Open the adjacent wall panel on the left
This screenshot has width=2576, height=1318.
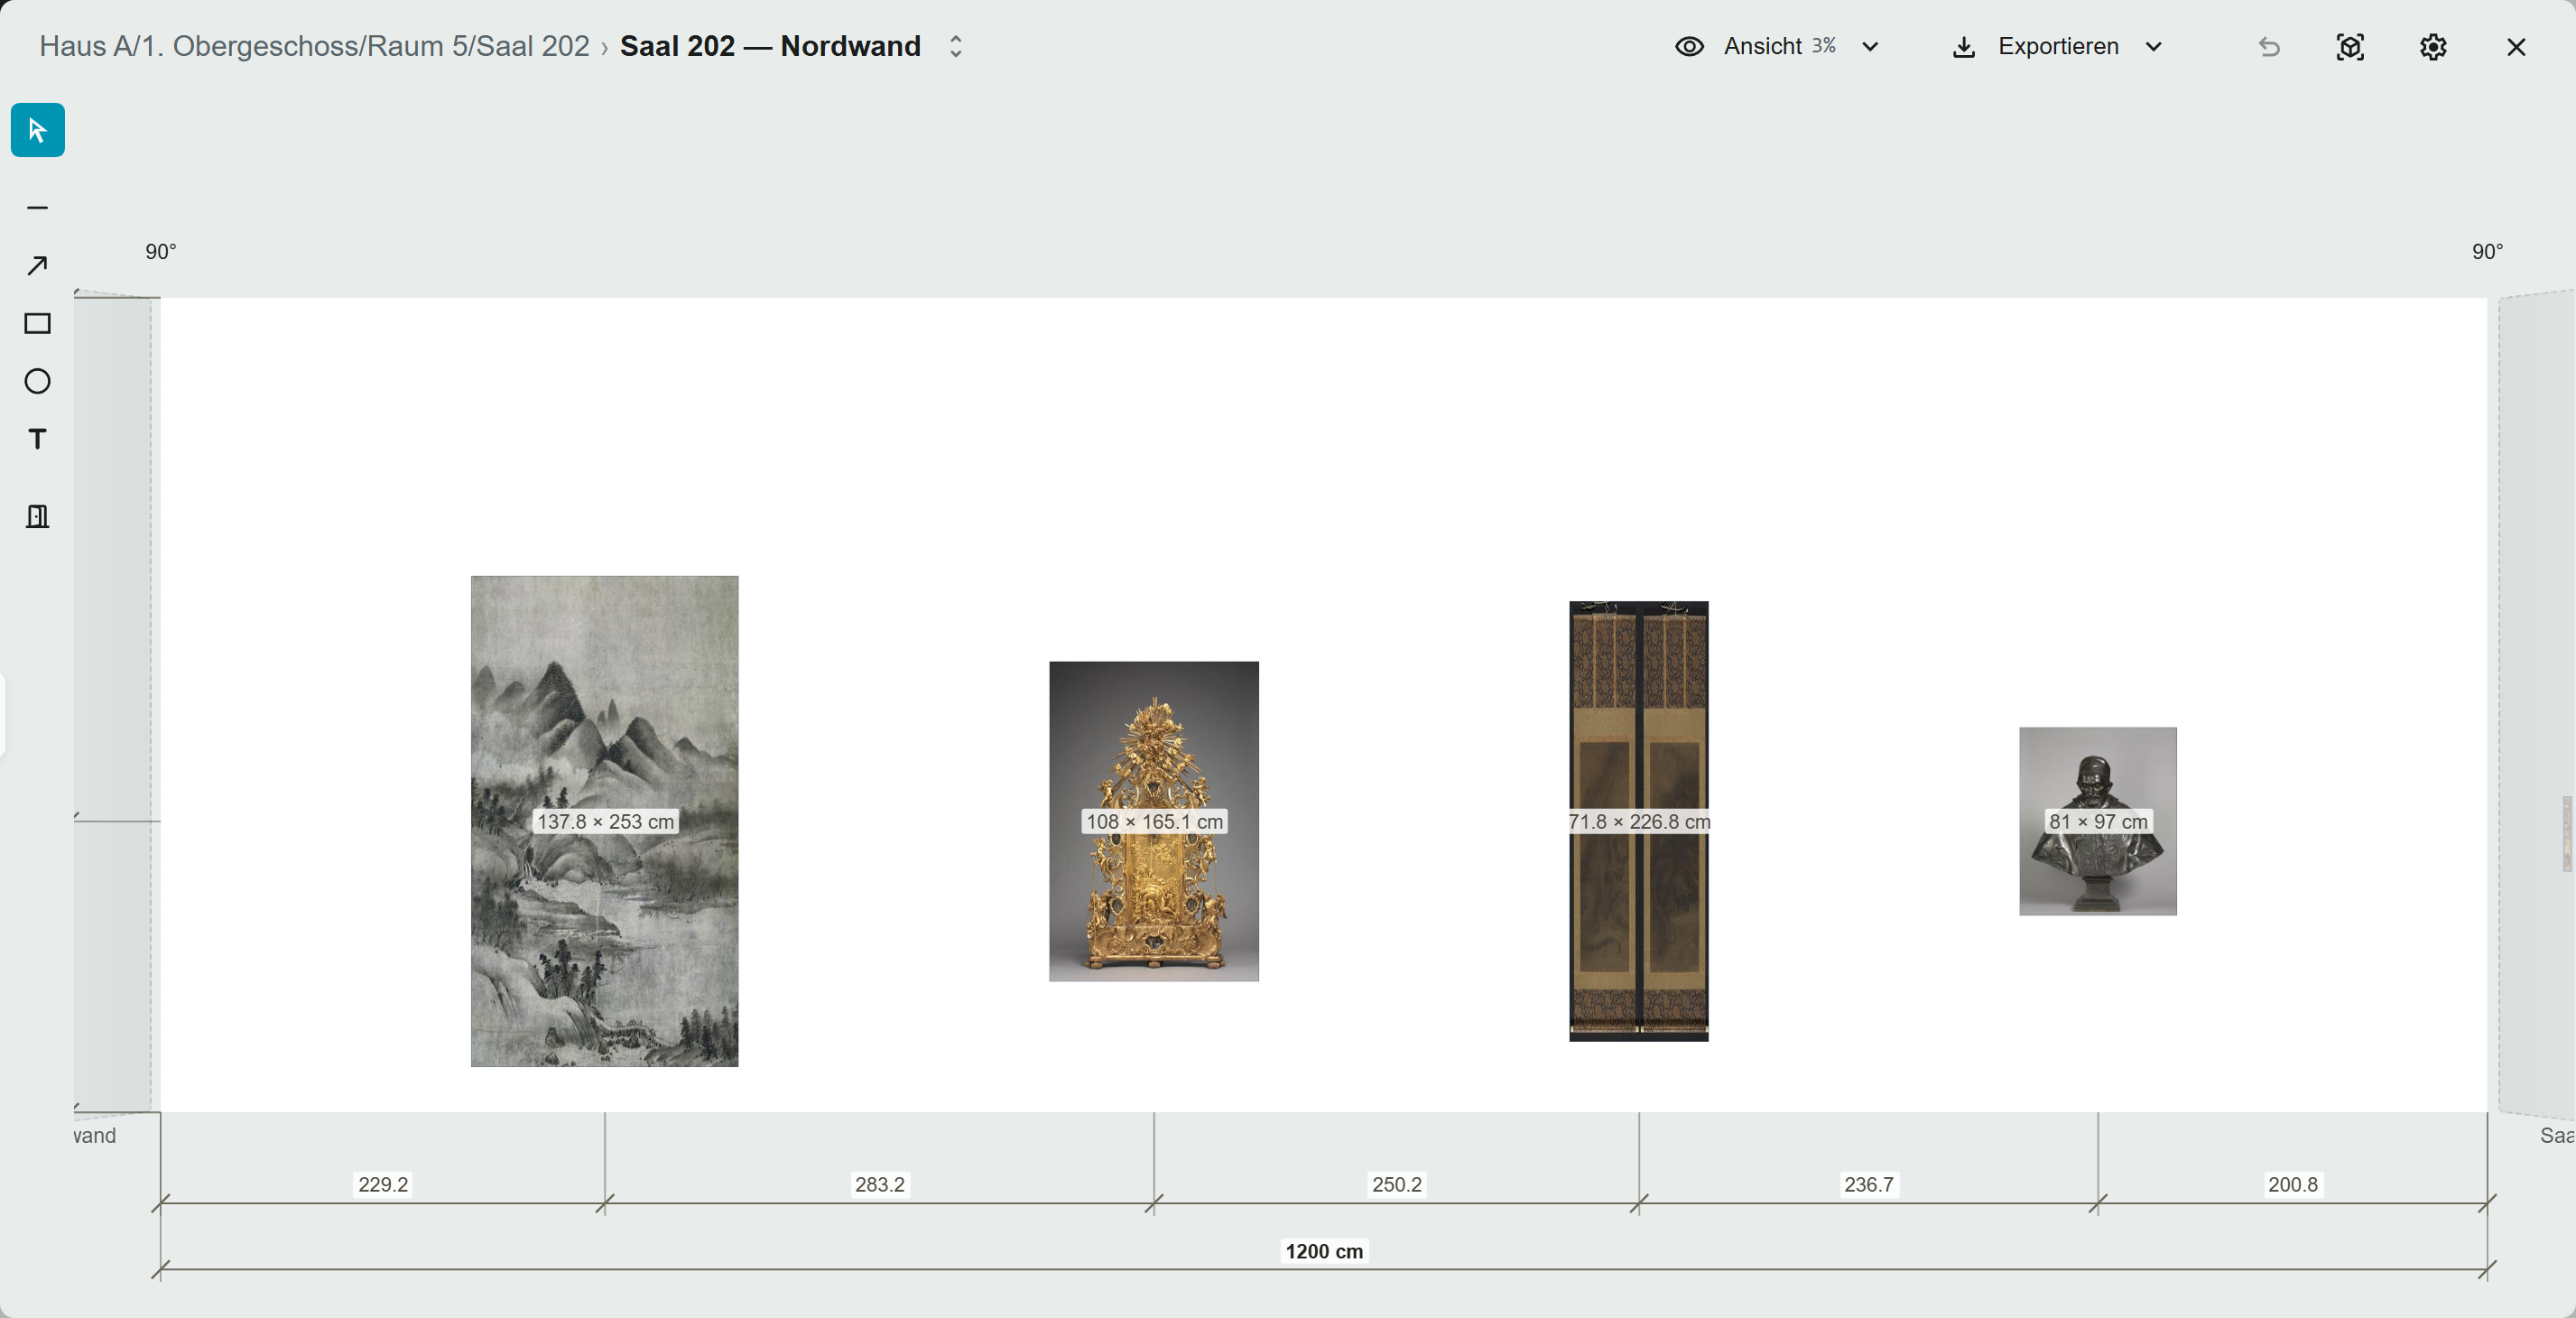(x=113, y=703)
